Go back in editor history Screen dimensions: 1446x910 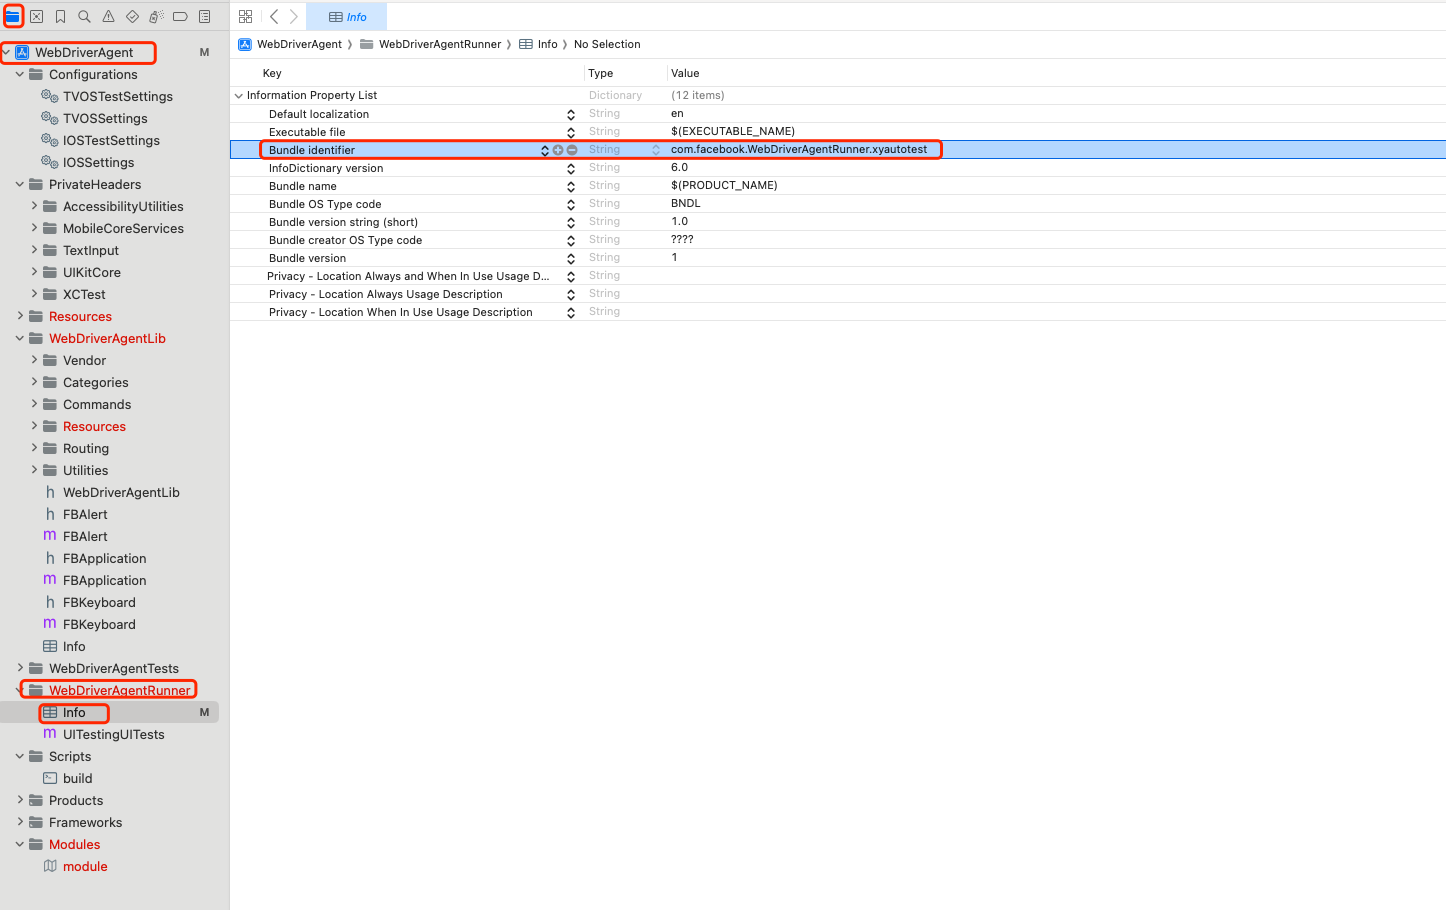point(274,17)
